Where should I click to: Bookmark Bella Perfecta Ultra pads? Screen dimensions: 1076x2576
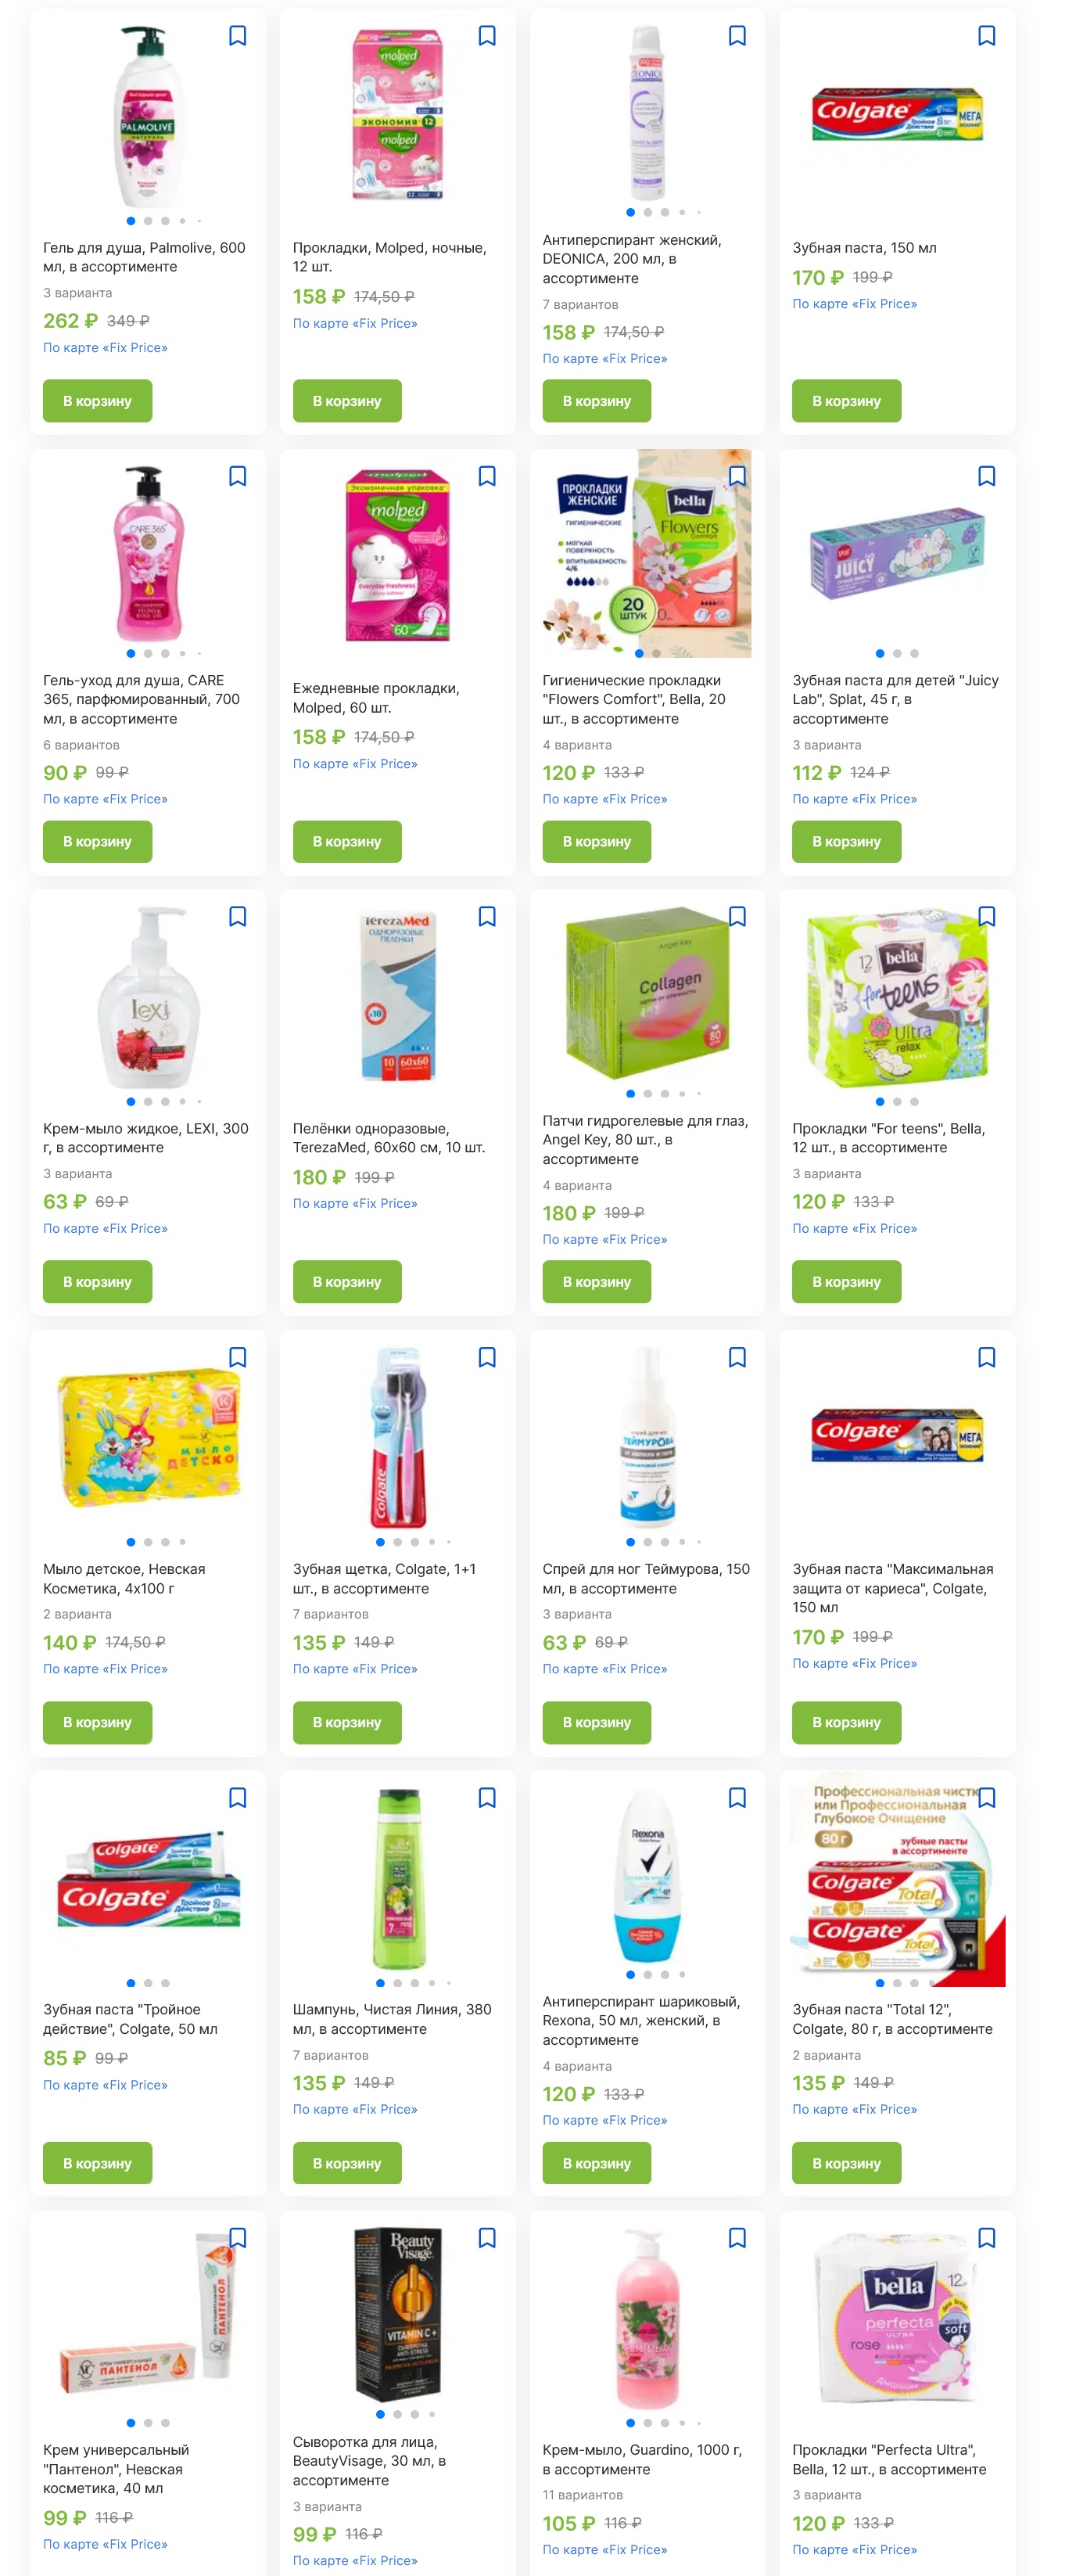(x=986, y=2237)
